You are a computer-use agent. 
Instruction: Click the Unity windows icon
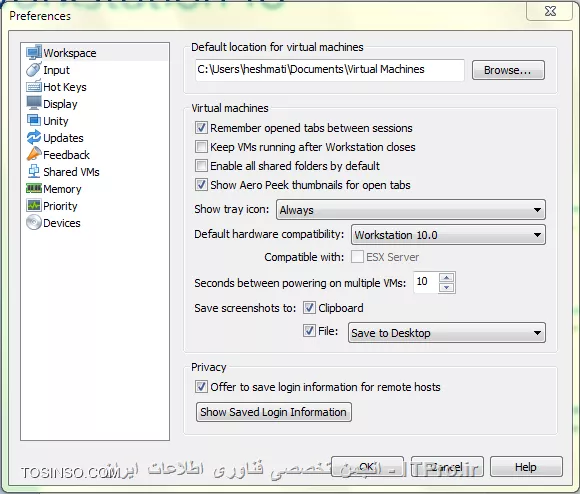[x=34, y=120]
